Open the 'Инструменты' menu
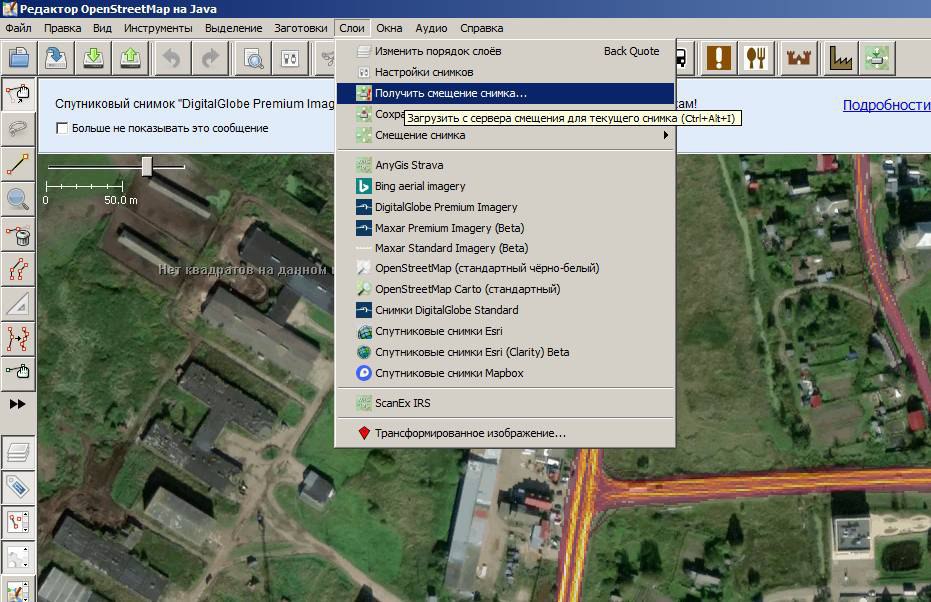The width and height of the screenshot is (931, 602). point(158,28)
